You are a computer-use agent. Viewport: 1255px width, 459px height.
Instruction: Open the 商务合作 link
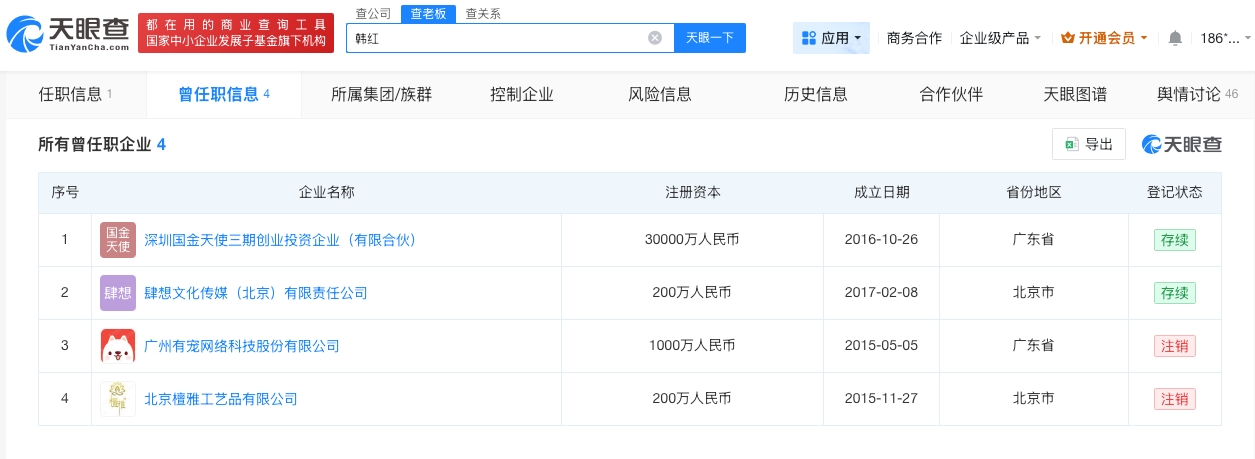coord(914,38)
